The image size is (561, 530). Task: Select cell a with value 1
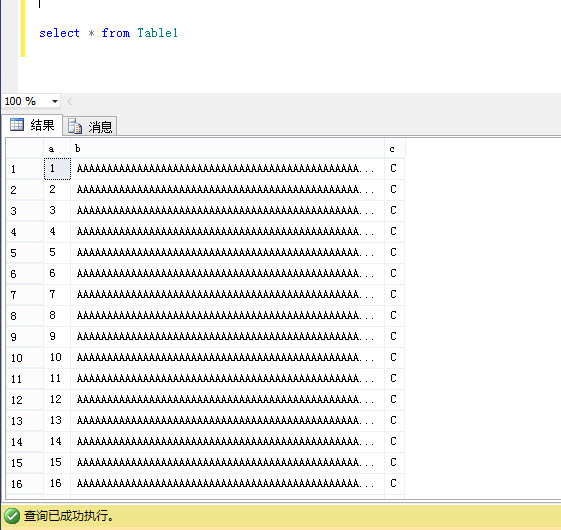[57, 169]
